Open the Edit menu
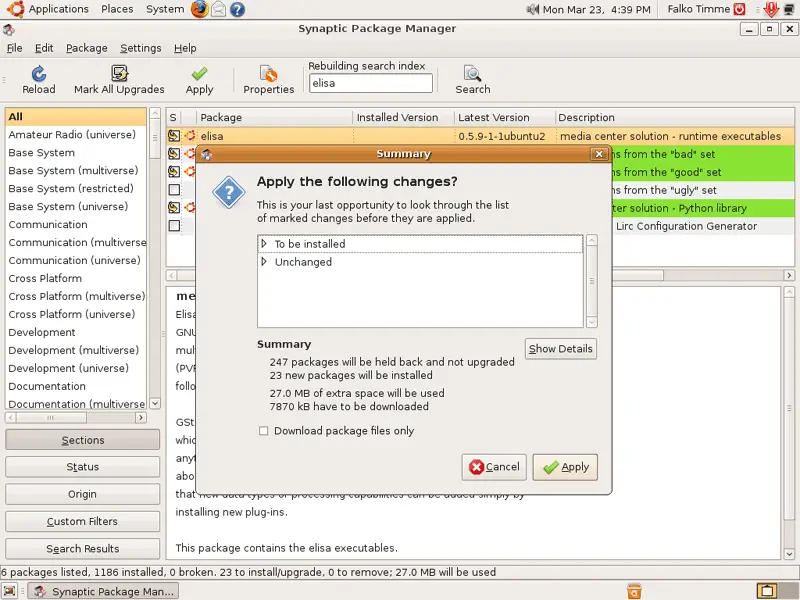 click(44, 48)
